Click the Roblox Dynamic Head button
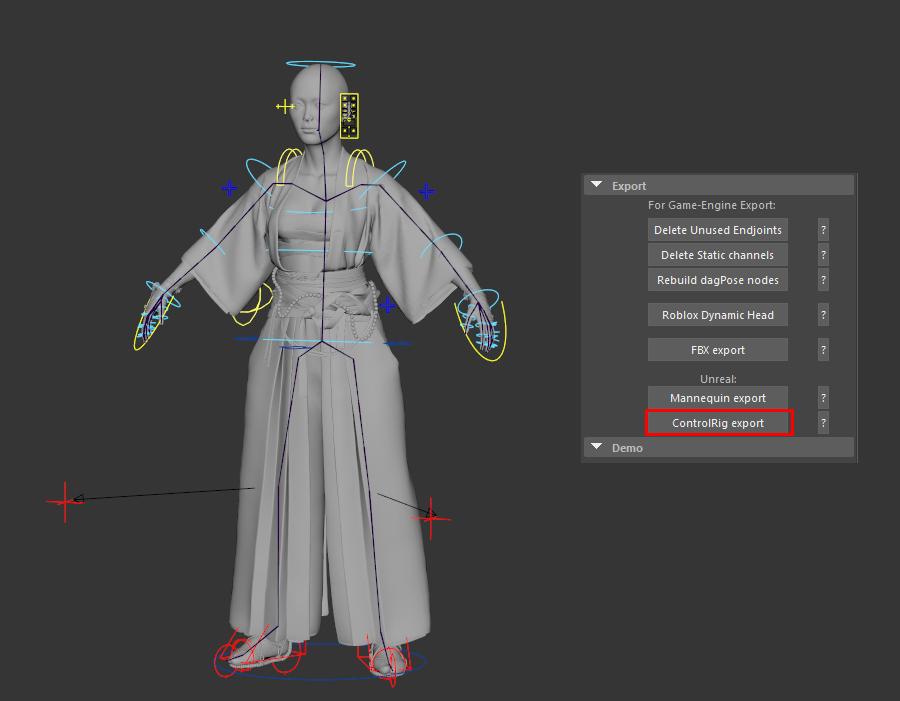Screen dimensions: 900x701 coord(717,315)
